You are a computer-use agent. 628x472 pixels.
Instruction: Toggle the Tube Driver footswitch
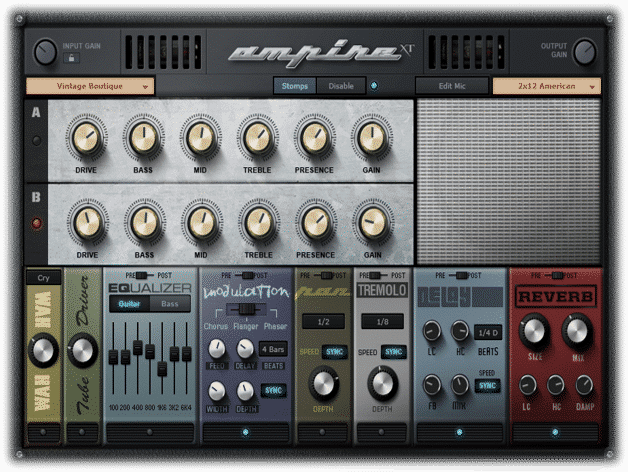pos(82,433)
